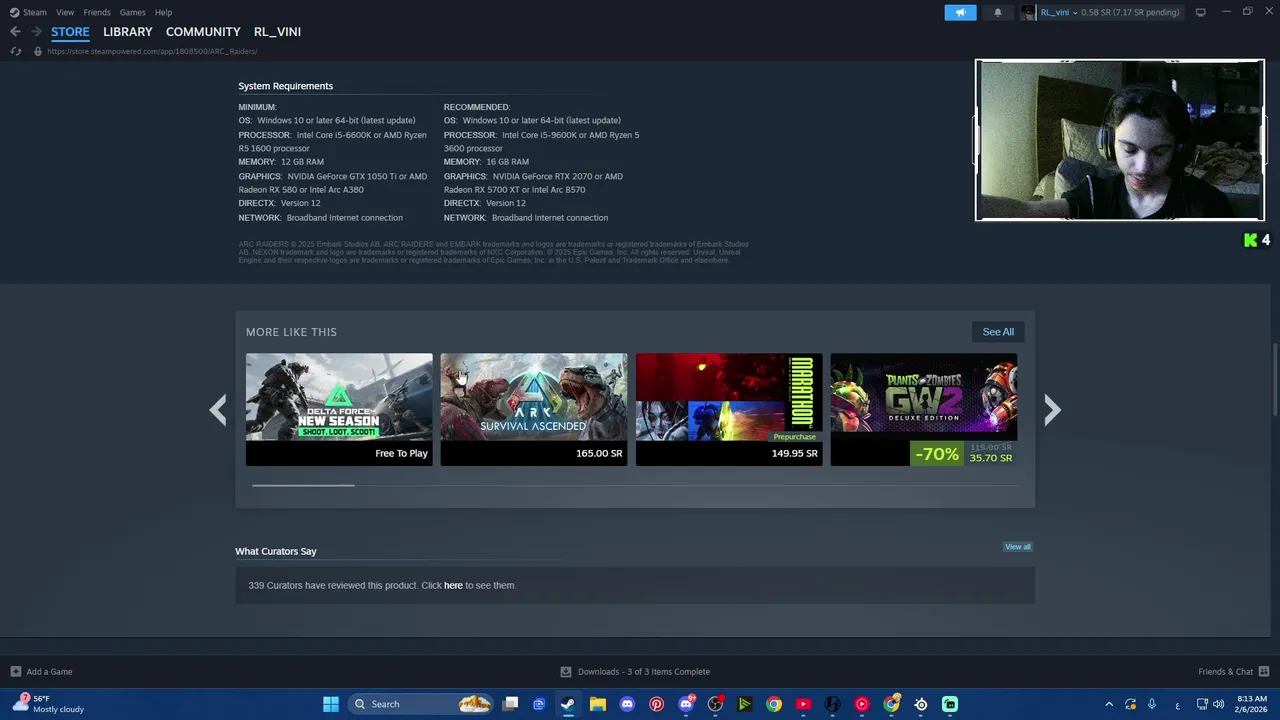Open Discord icon with 9+ notification badge
Screen dimensions: 1280x720
686,704
